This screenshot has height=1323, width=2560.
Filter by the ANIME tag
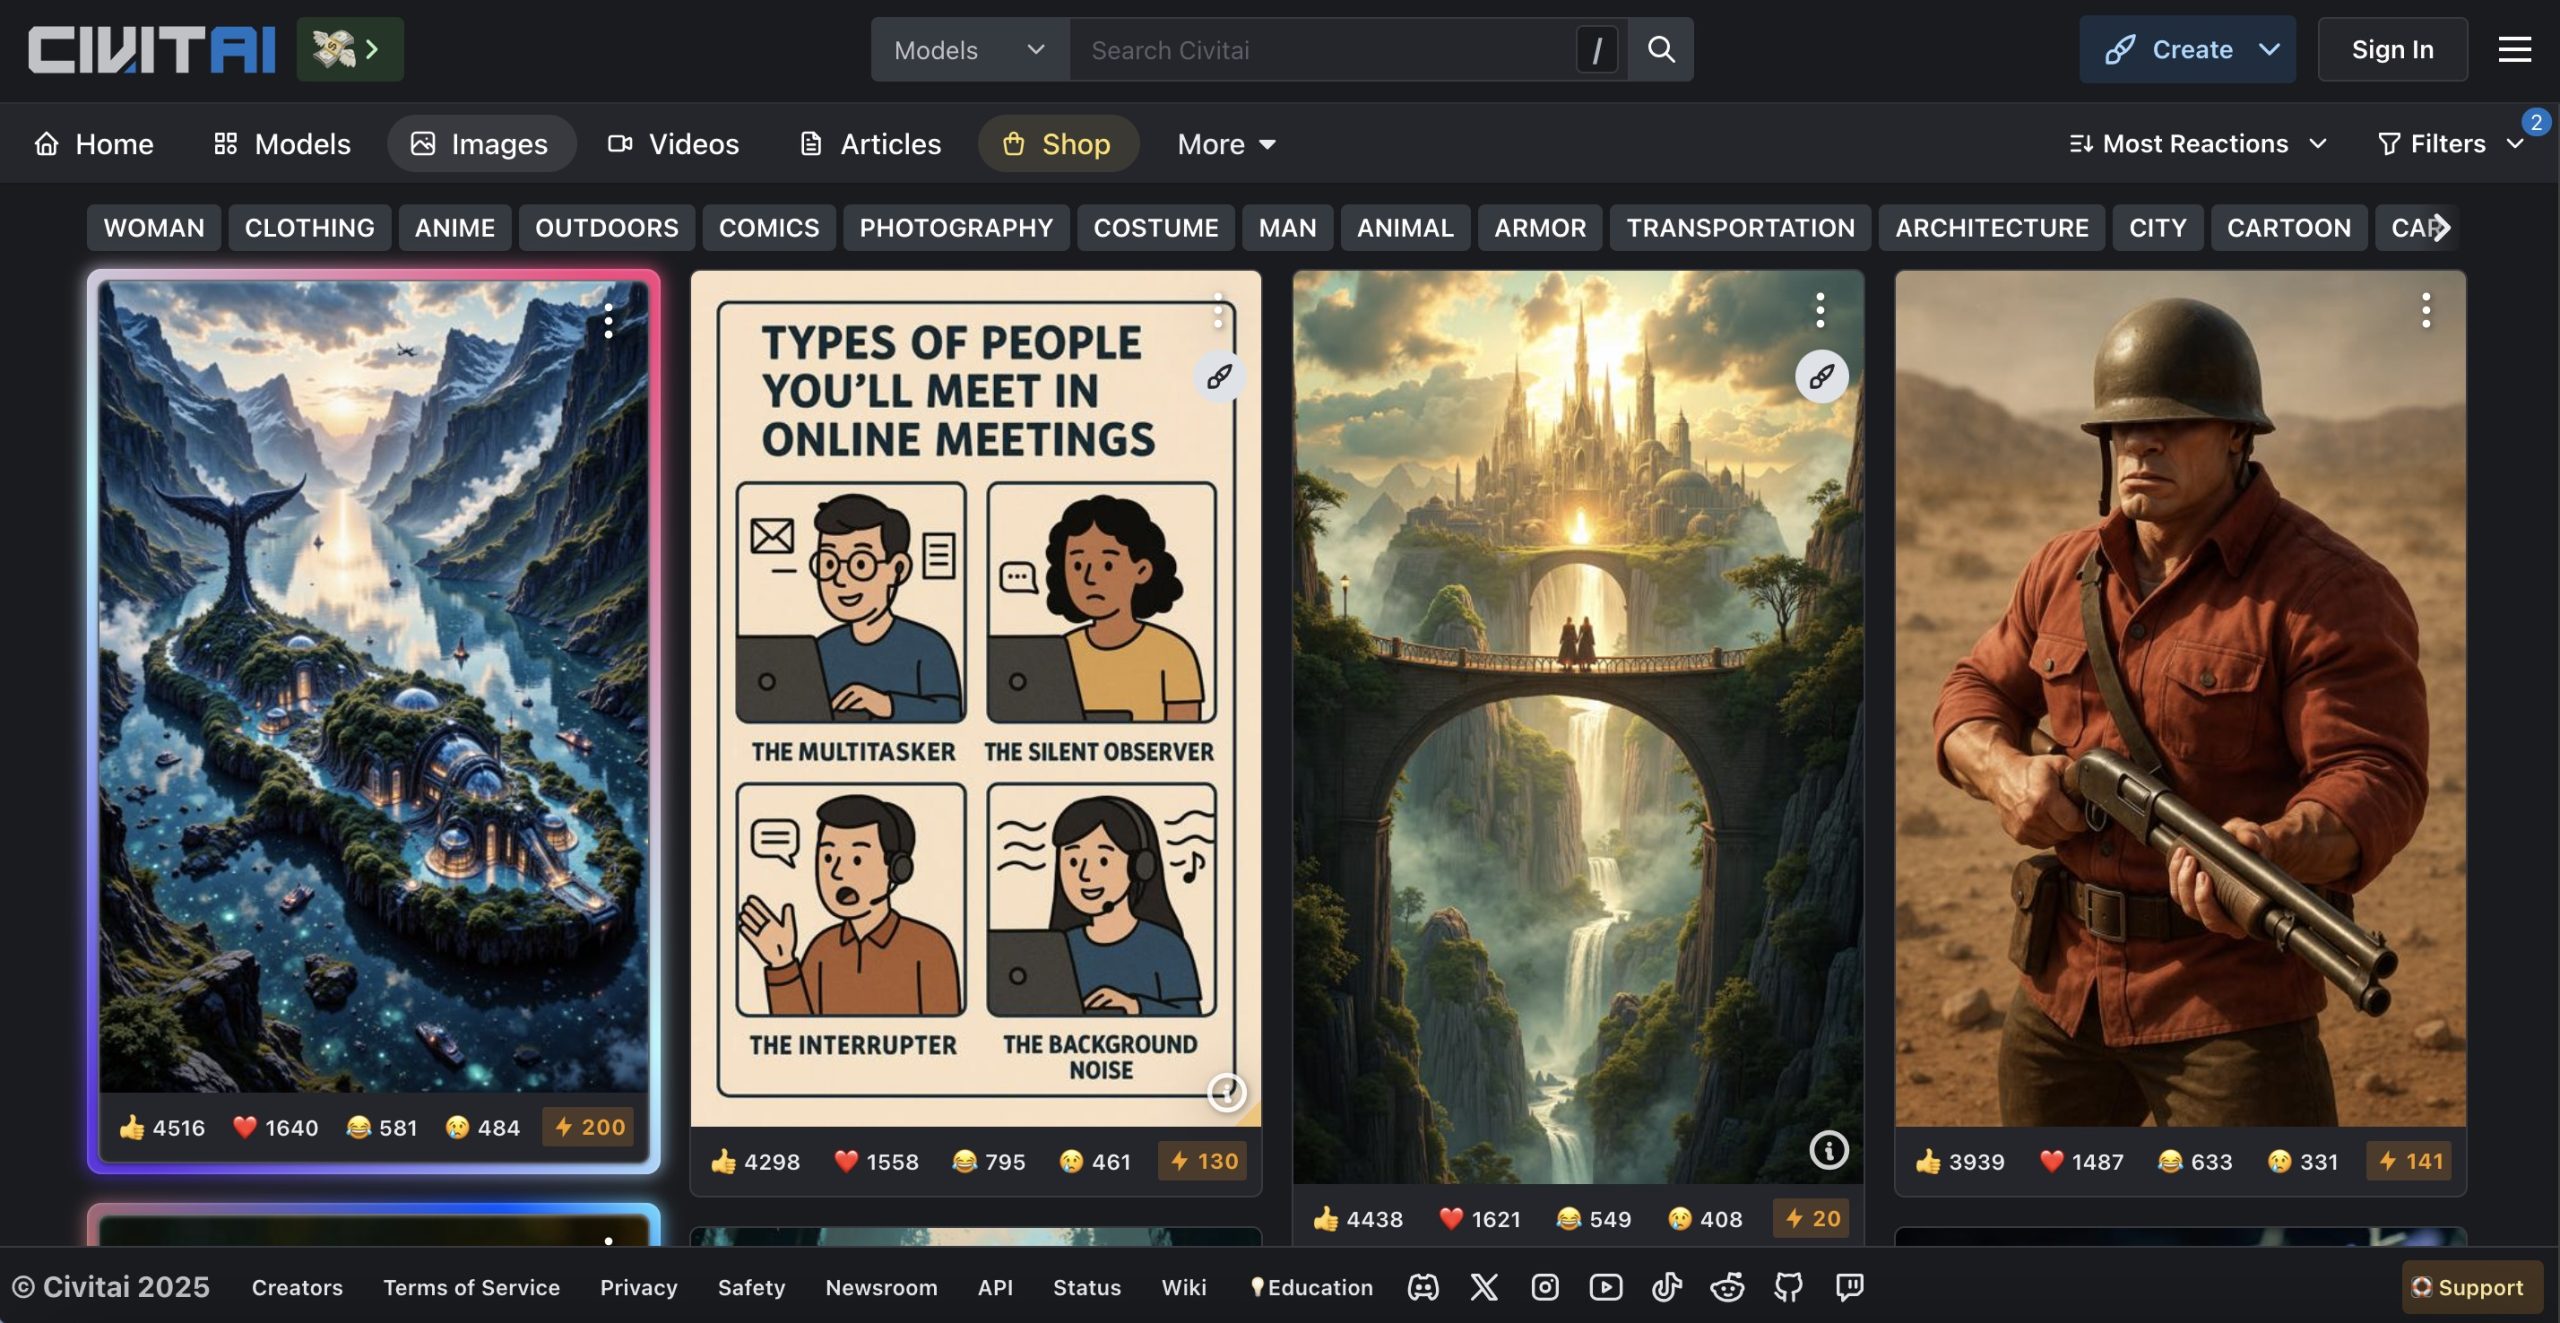tap(455, 228)
